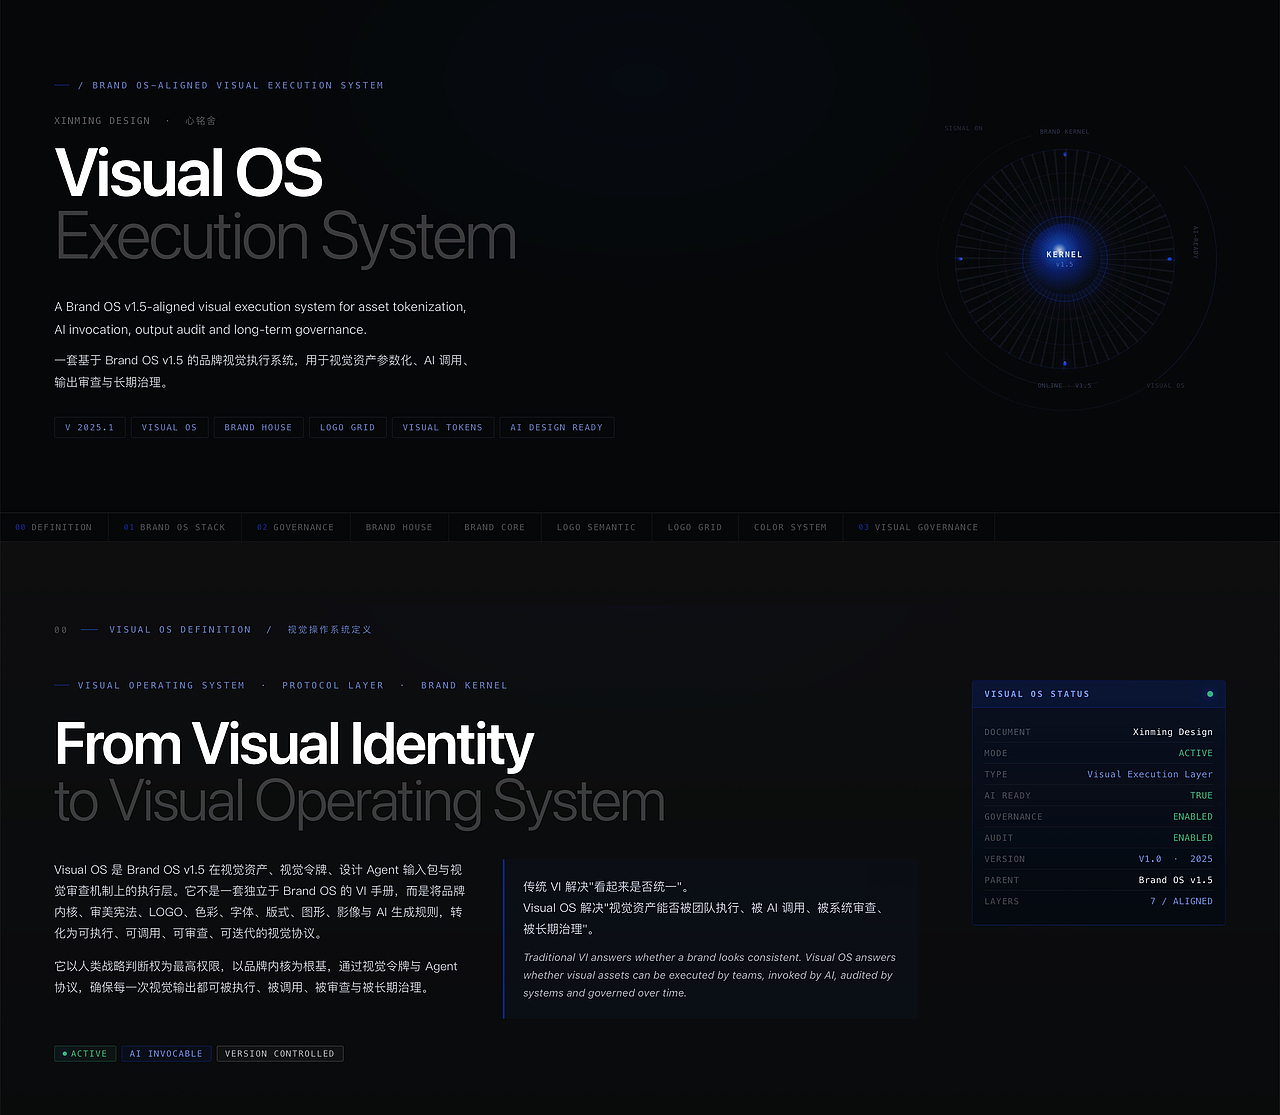Open the 00 DEFINITION tab in navigation bar
The height and width of the screenshot is (1115, 1280).
pyautogui.click(x=54, y=527)
